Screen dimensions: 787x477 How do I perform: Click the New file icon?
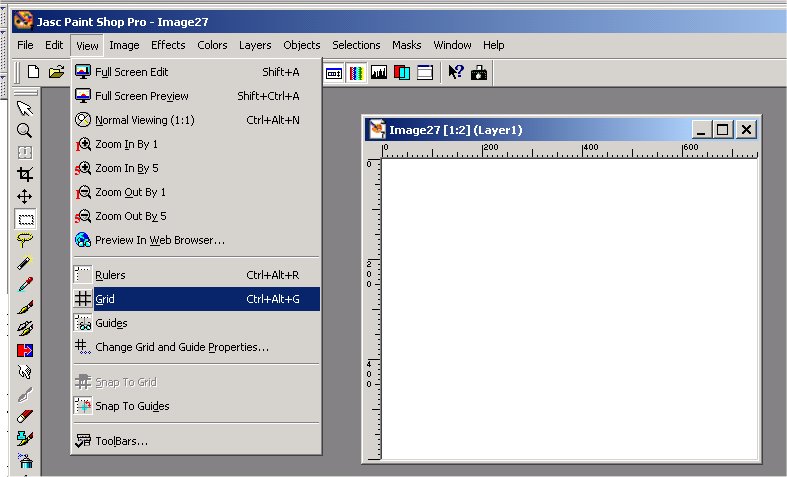click(34, 72)
